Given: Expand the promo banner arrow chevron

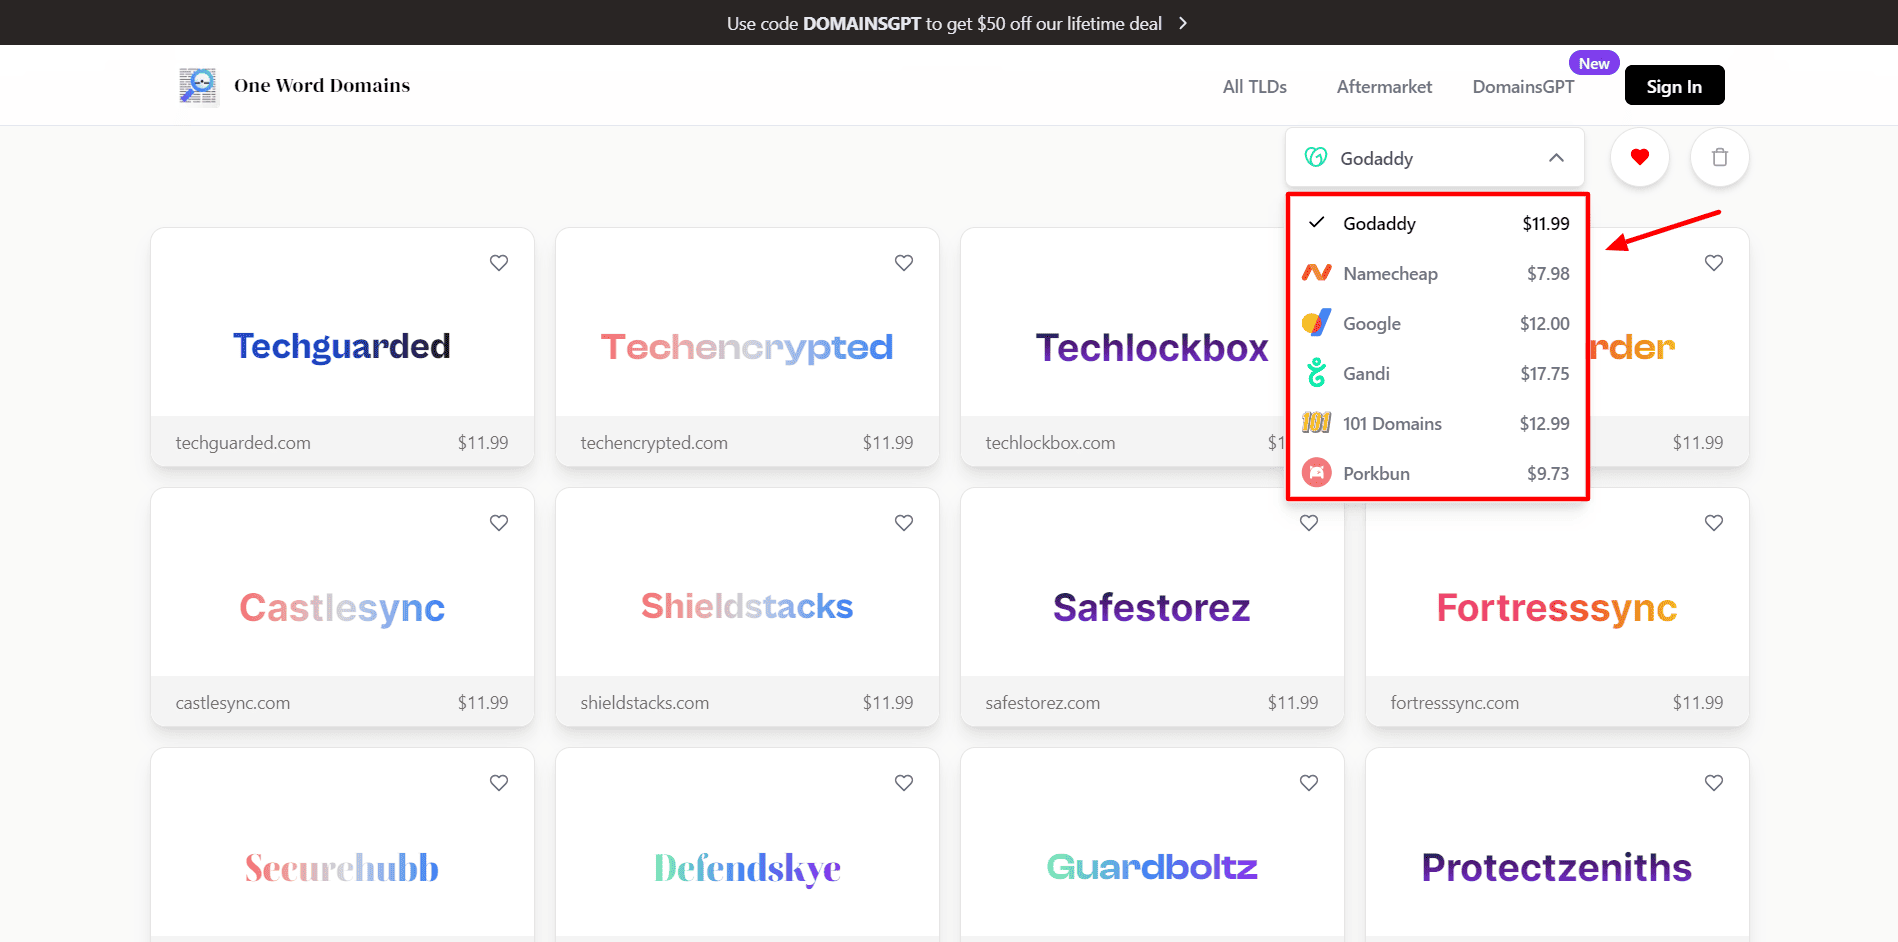Looking at the screenshot, I should coord(1183,23).
